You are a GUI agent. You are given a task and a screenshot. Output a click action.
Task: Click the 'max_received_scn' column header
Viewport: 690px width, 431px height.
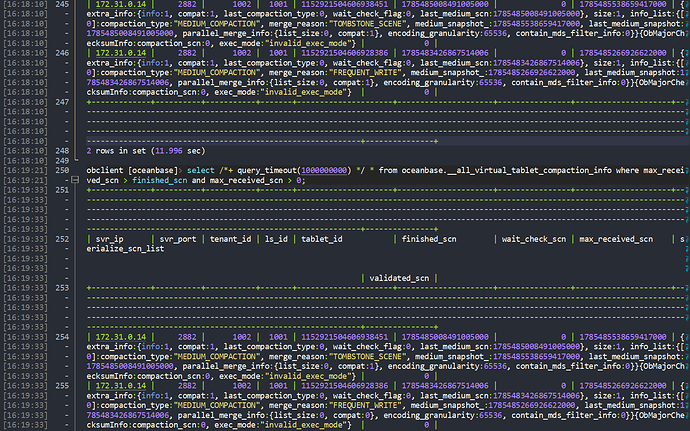tap(616, 239)
